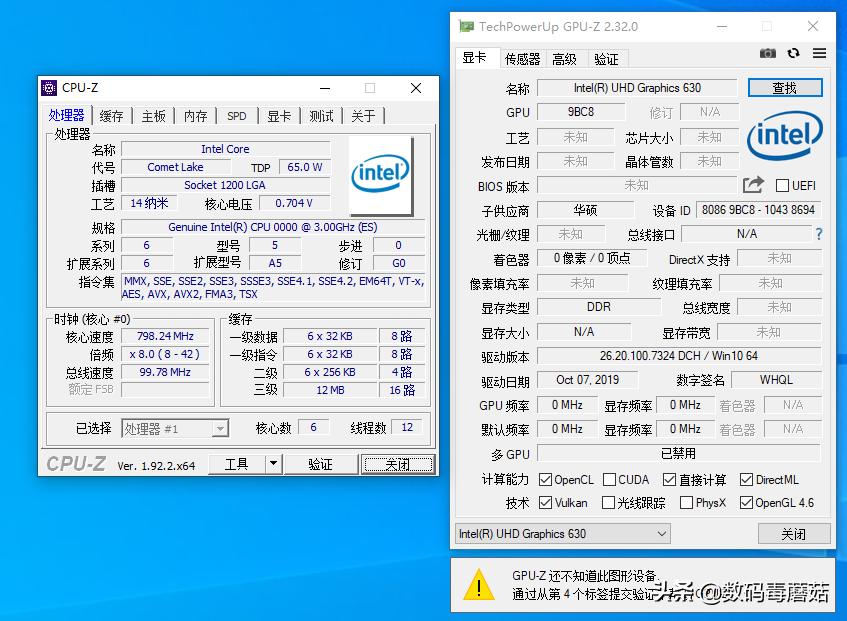The width and height of the screenshot is (847, 621).
Task: Click the GPU-Z green card icon in title bar
Action: click(467, 25)
